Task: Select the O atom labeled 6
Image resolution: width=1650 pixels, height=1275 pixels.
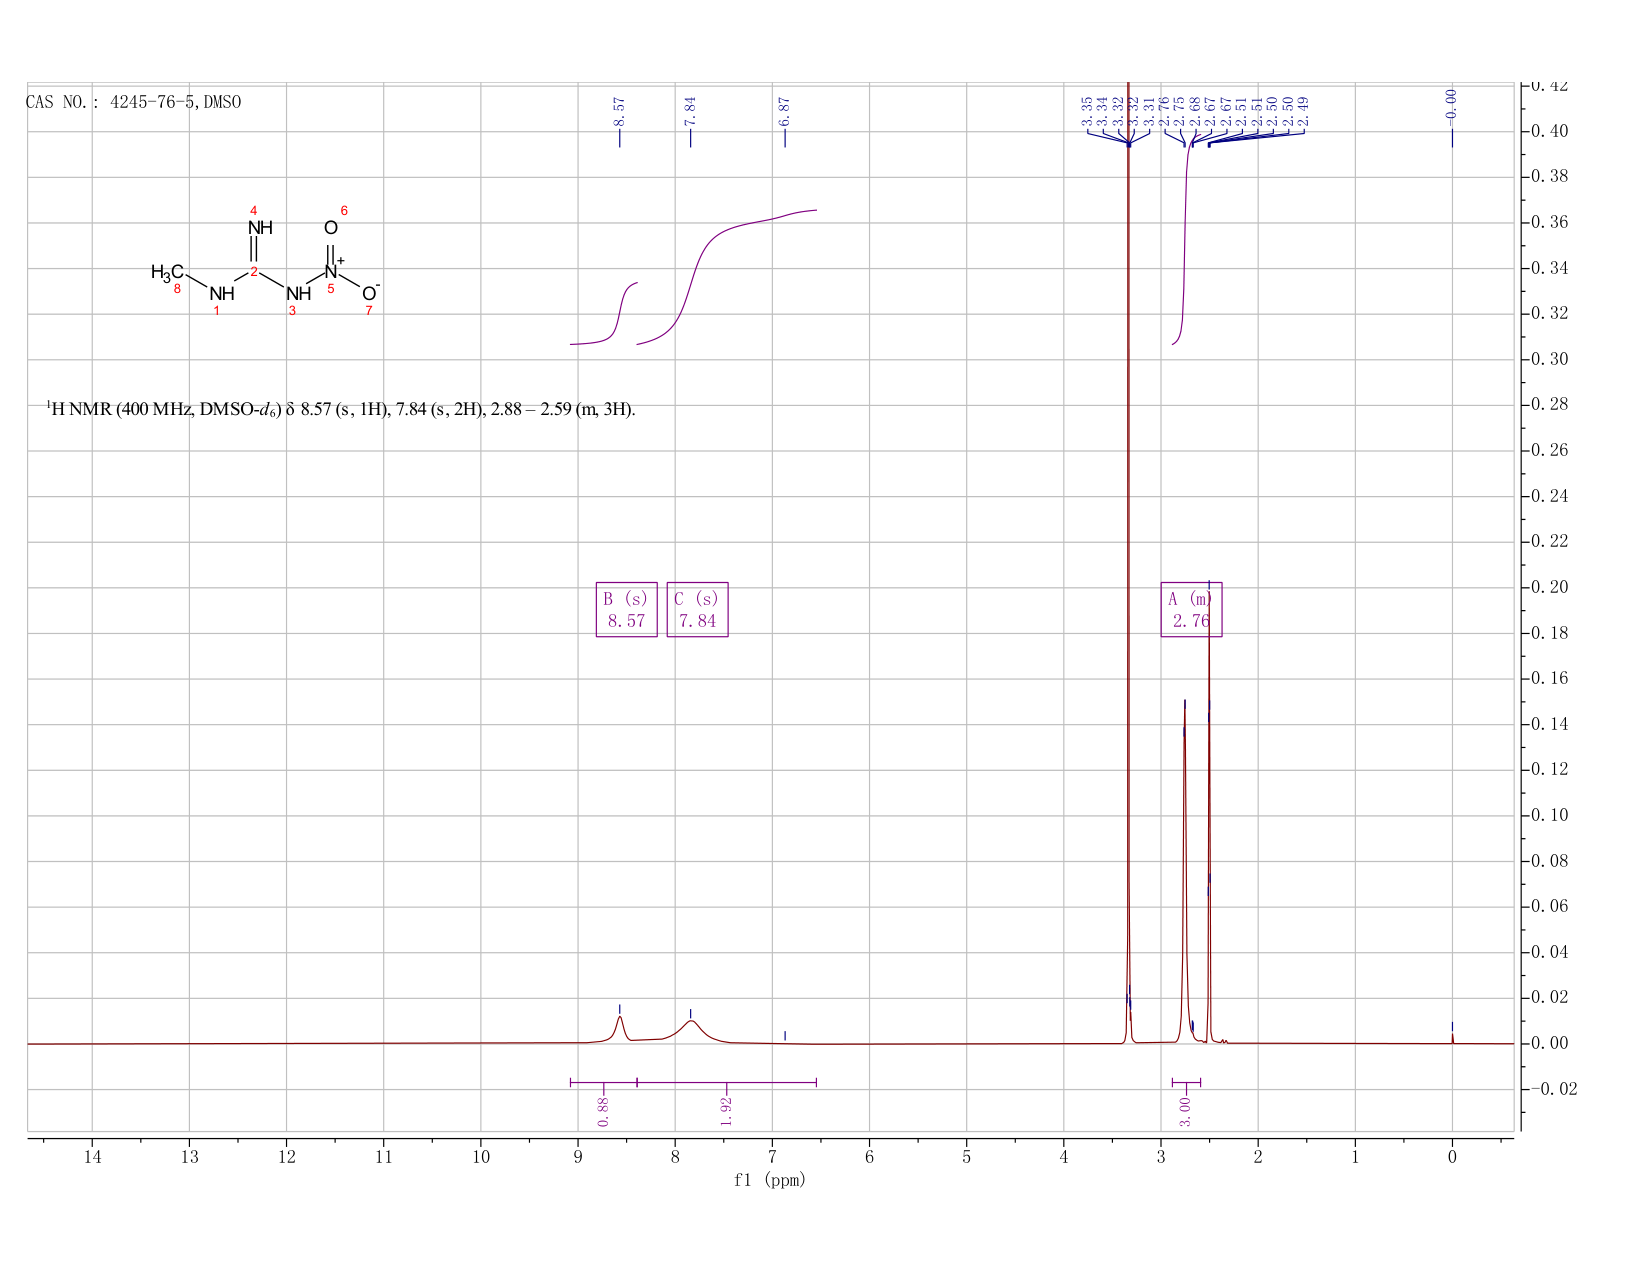Action: coord(331,228)
